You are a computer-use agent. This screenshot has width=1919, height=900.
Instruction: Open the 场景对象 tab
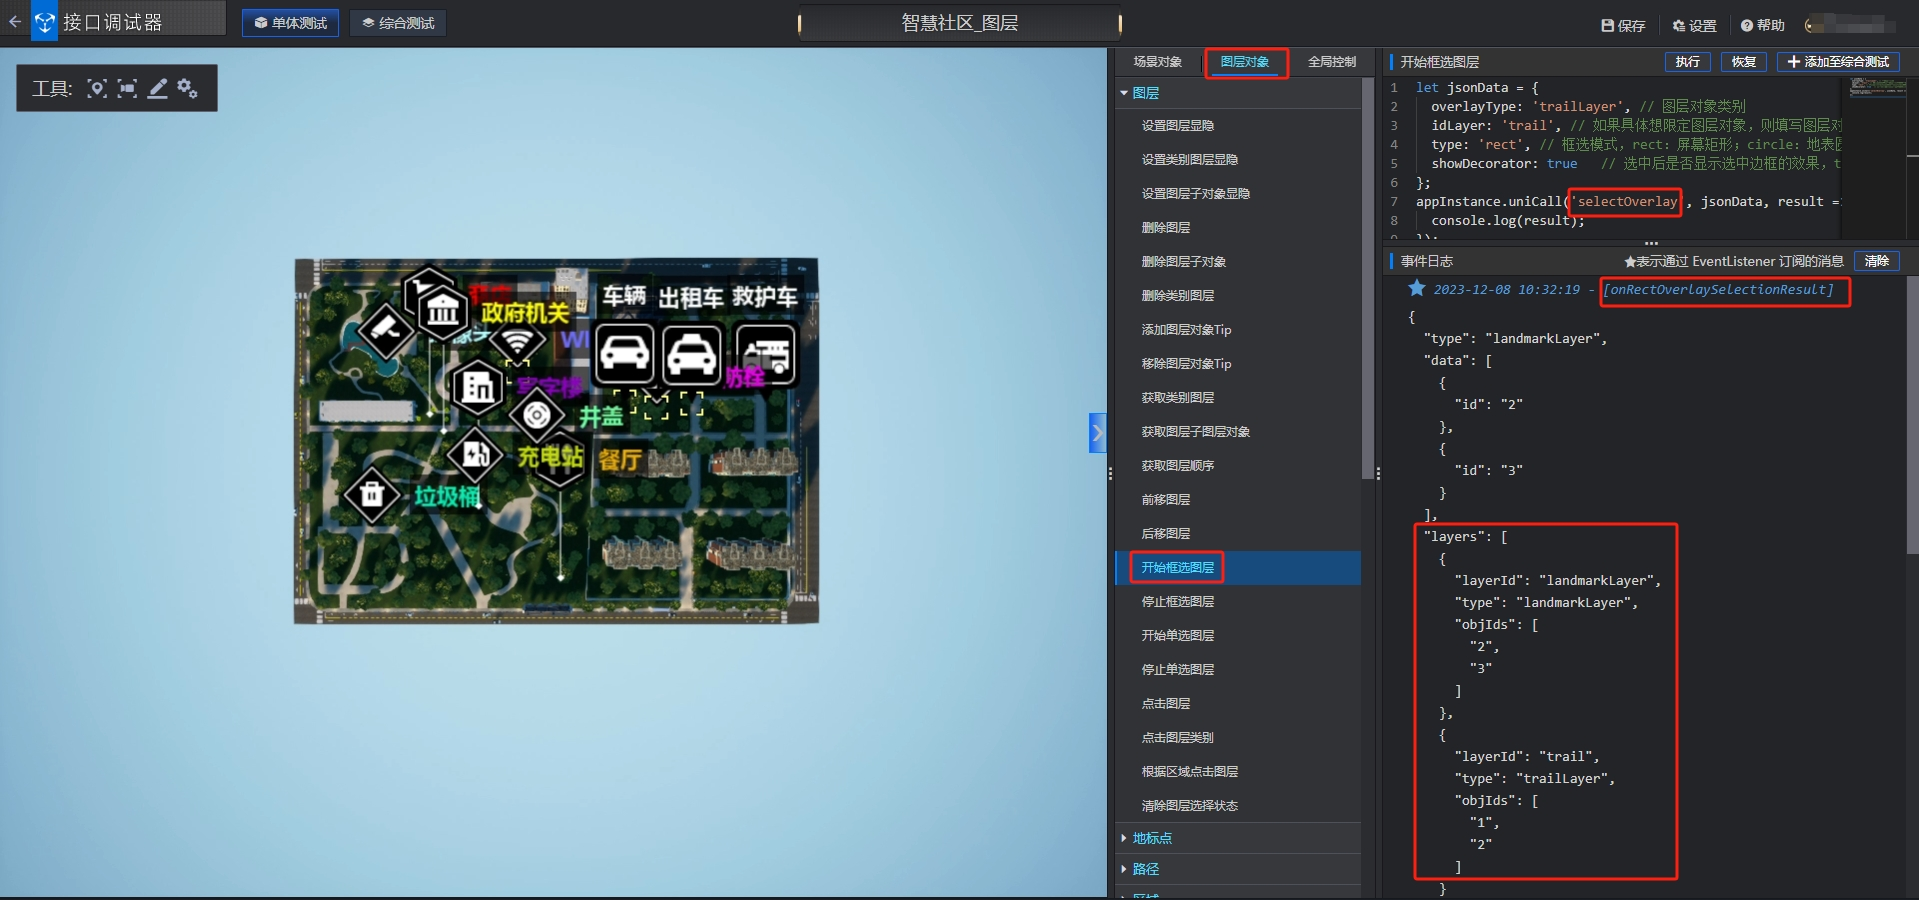[x=1157, y=62]
